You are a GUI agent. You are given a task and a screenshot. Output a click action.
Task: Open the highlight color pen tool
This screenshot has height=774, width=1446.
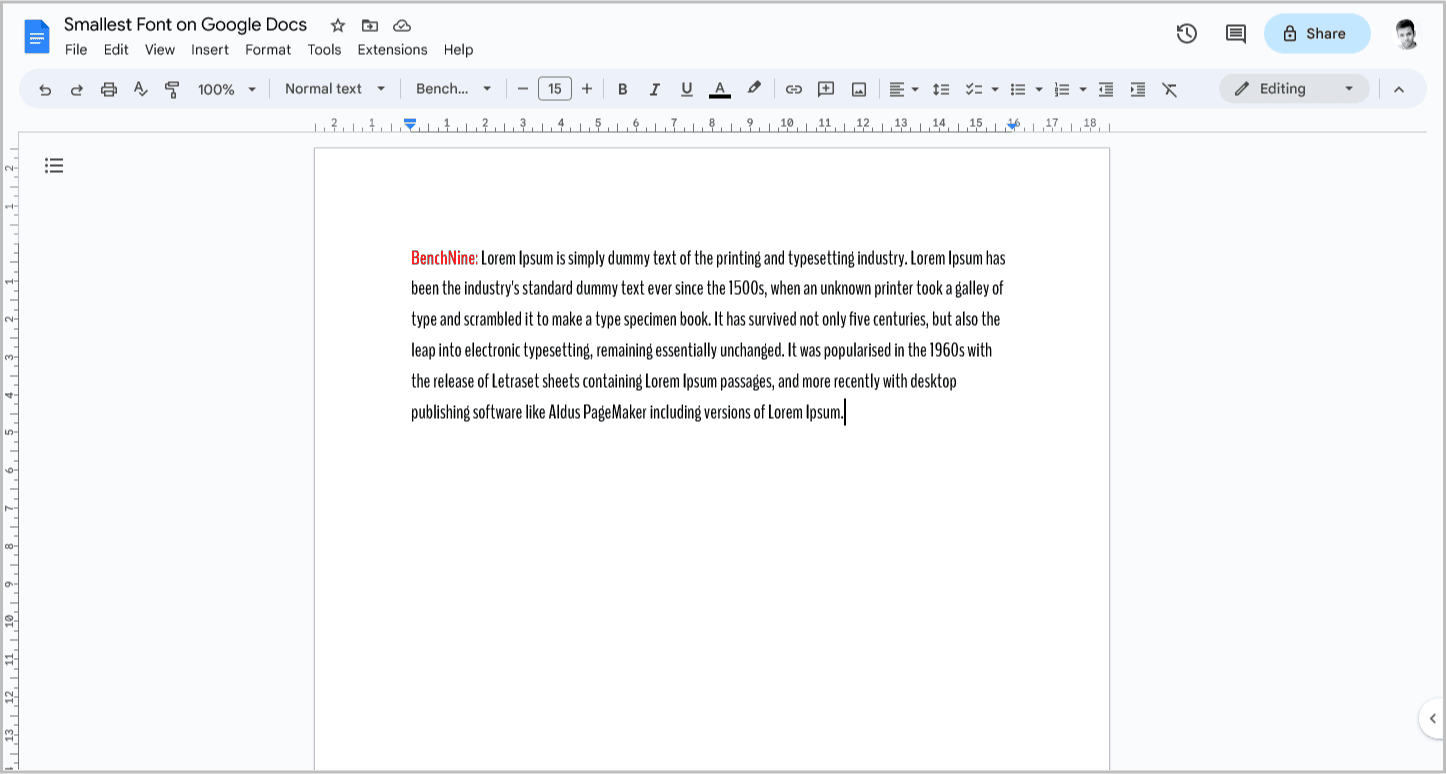point(754,88)
